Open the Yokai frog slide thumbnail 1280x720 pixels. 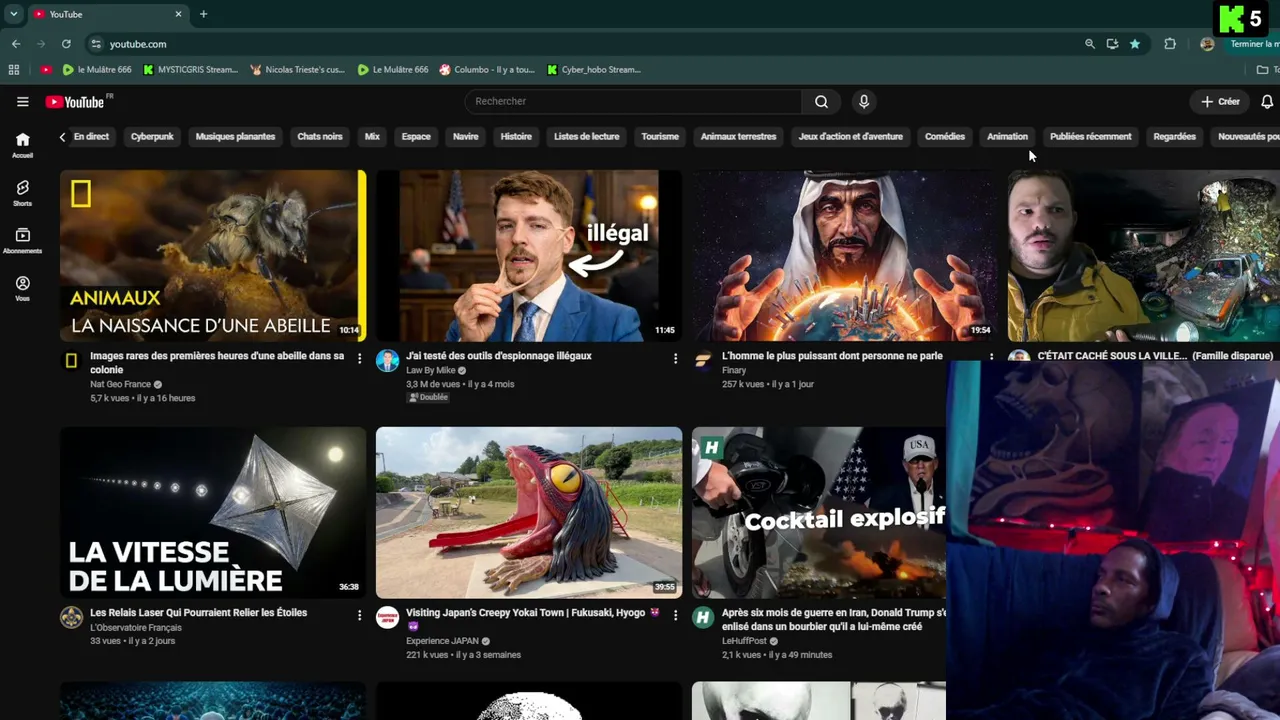click(529, 513)
